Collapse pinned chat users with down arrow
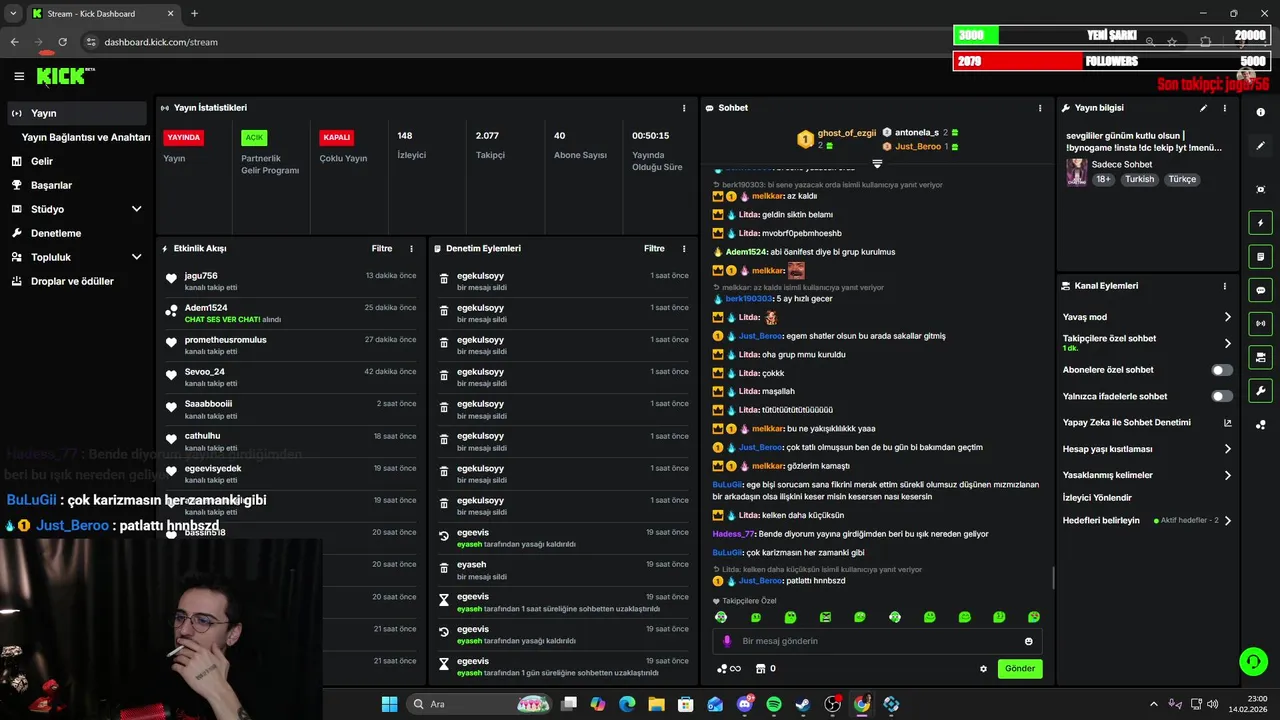This screenshot has height=720, width=1280. coord(877,163)
